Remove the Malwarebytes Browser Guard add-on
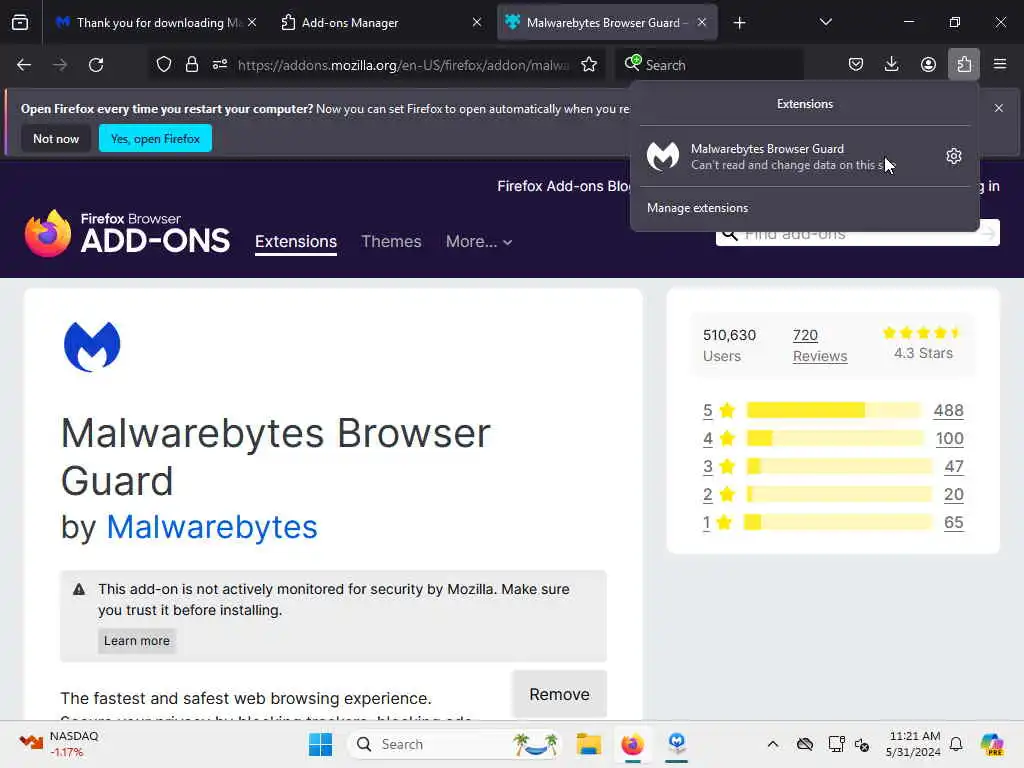Image resolution: width=1024 pixels, height=768 pixels. (x=560, y=694)
